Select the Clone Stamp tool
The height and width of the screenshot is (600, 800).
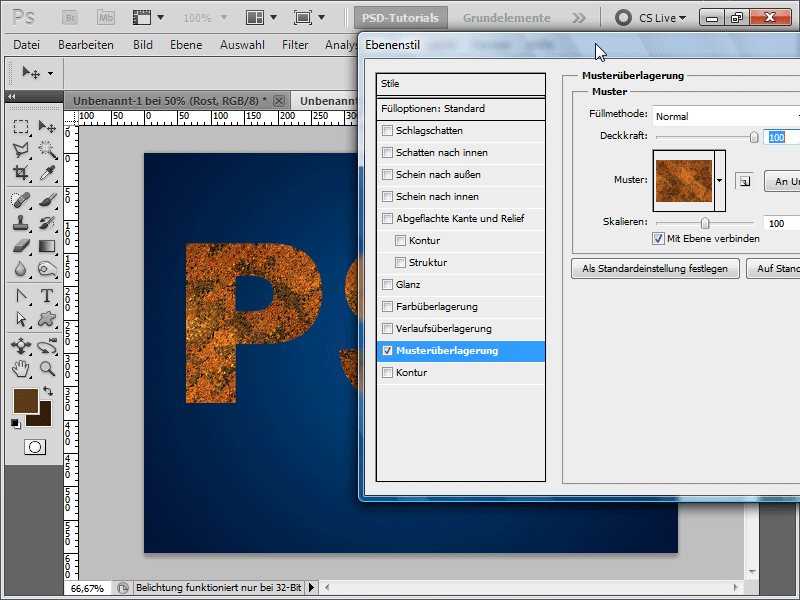click(21, 223)
